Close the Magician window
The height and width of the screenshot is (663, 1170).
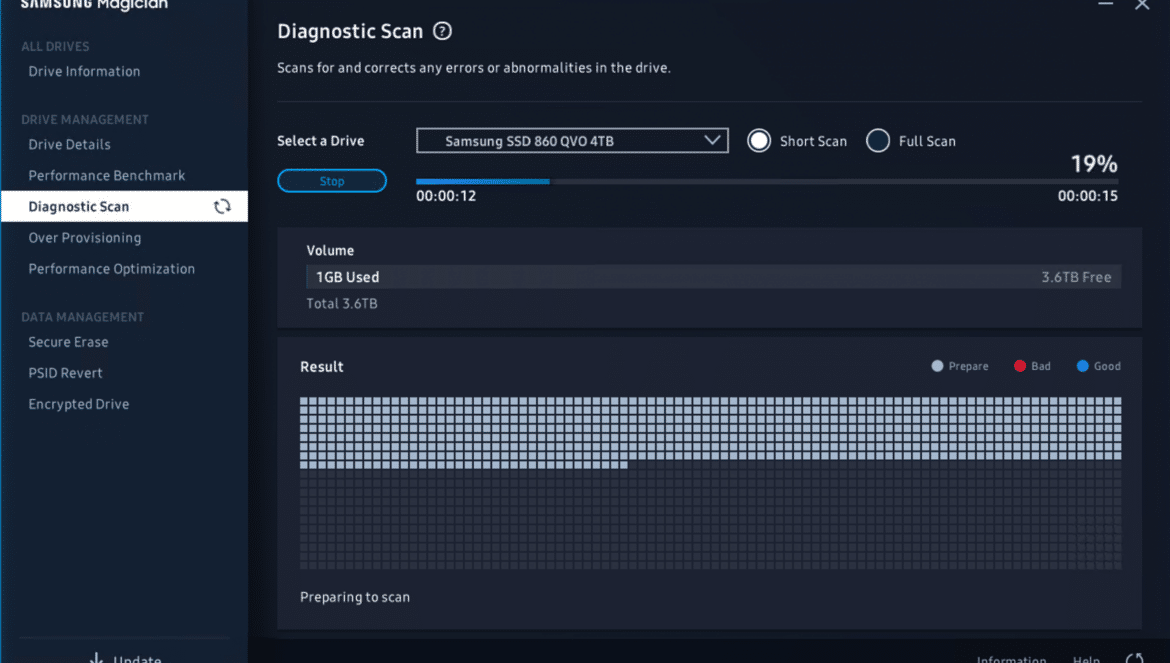(x=1142, y=4)
